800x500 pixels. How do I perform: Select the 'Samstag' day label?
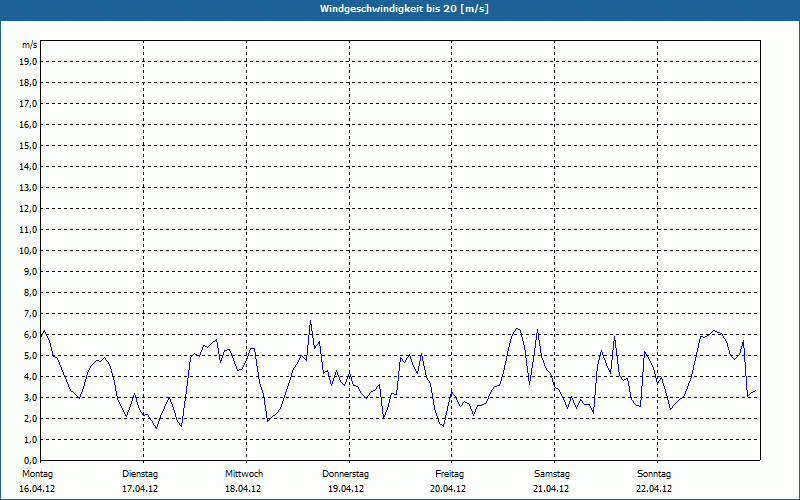[x=552, y=474]
